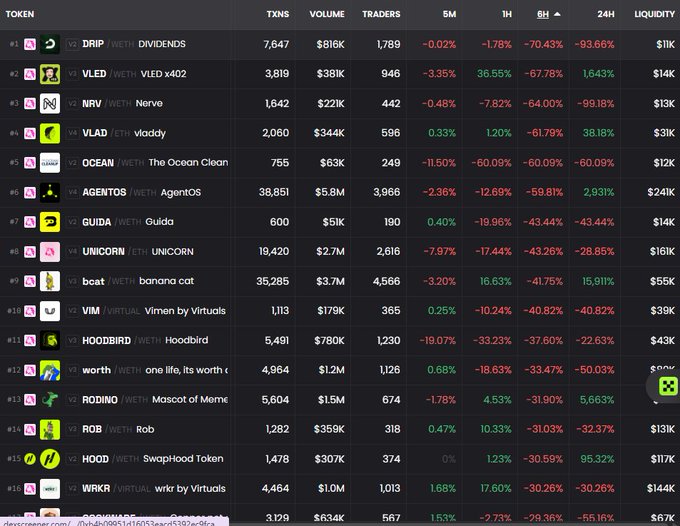Screen dimensions: 680x526
Task: Sort table by 24H column header
Action: click(605, 14)
